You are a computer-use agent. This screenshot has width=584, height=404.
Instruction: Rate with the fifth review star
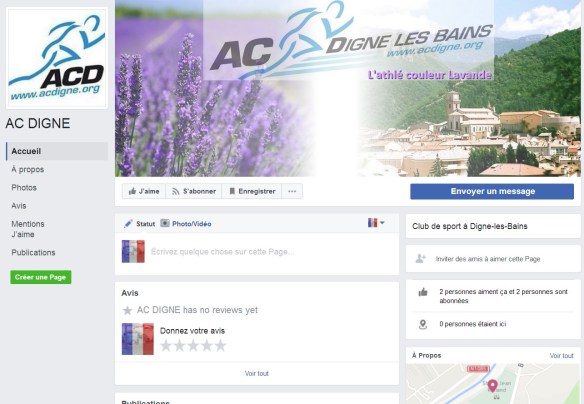pos(220,346)
